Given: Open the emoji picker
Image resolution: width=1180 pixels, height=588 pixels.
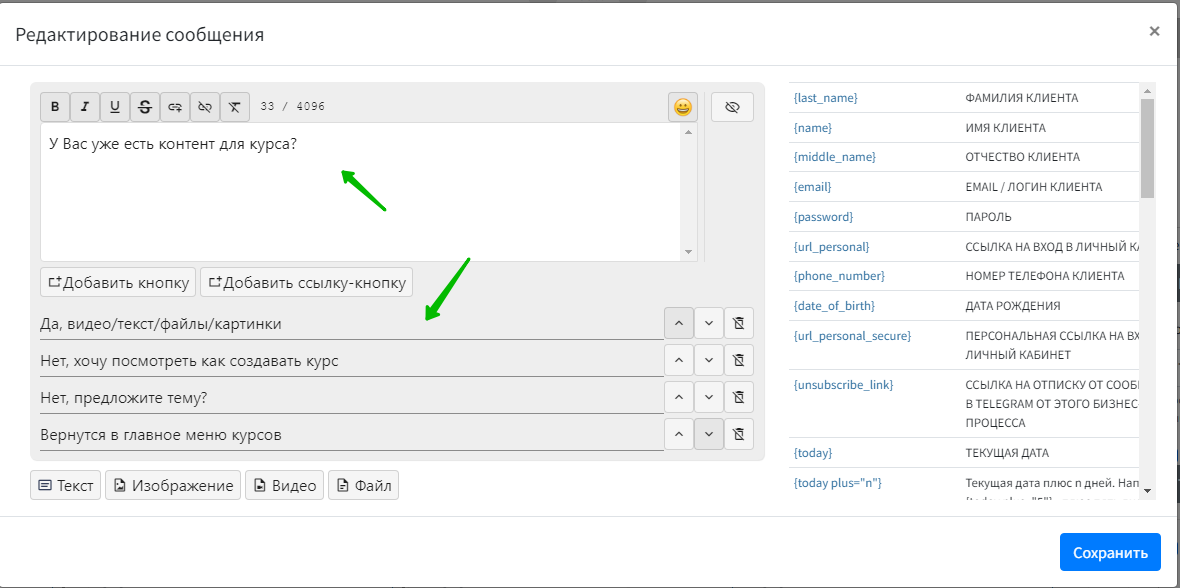Looking at the screenshot, I should tap(682, 107).
